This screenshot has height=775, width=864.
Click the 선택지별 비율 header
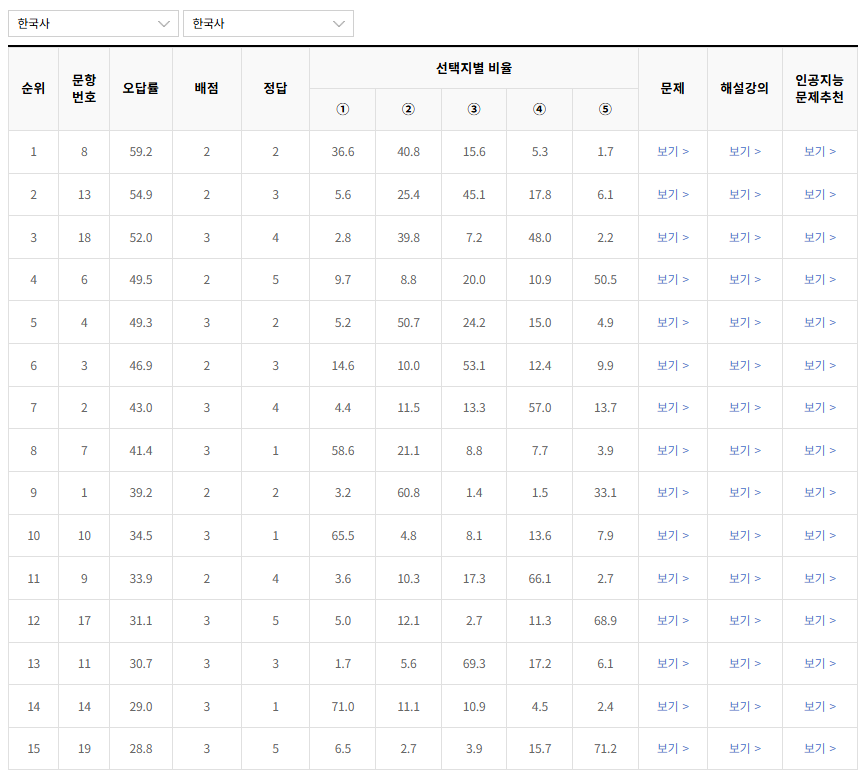click(473, 67)
